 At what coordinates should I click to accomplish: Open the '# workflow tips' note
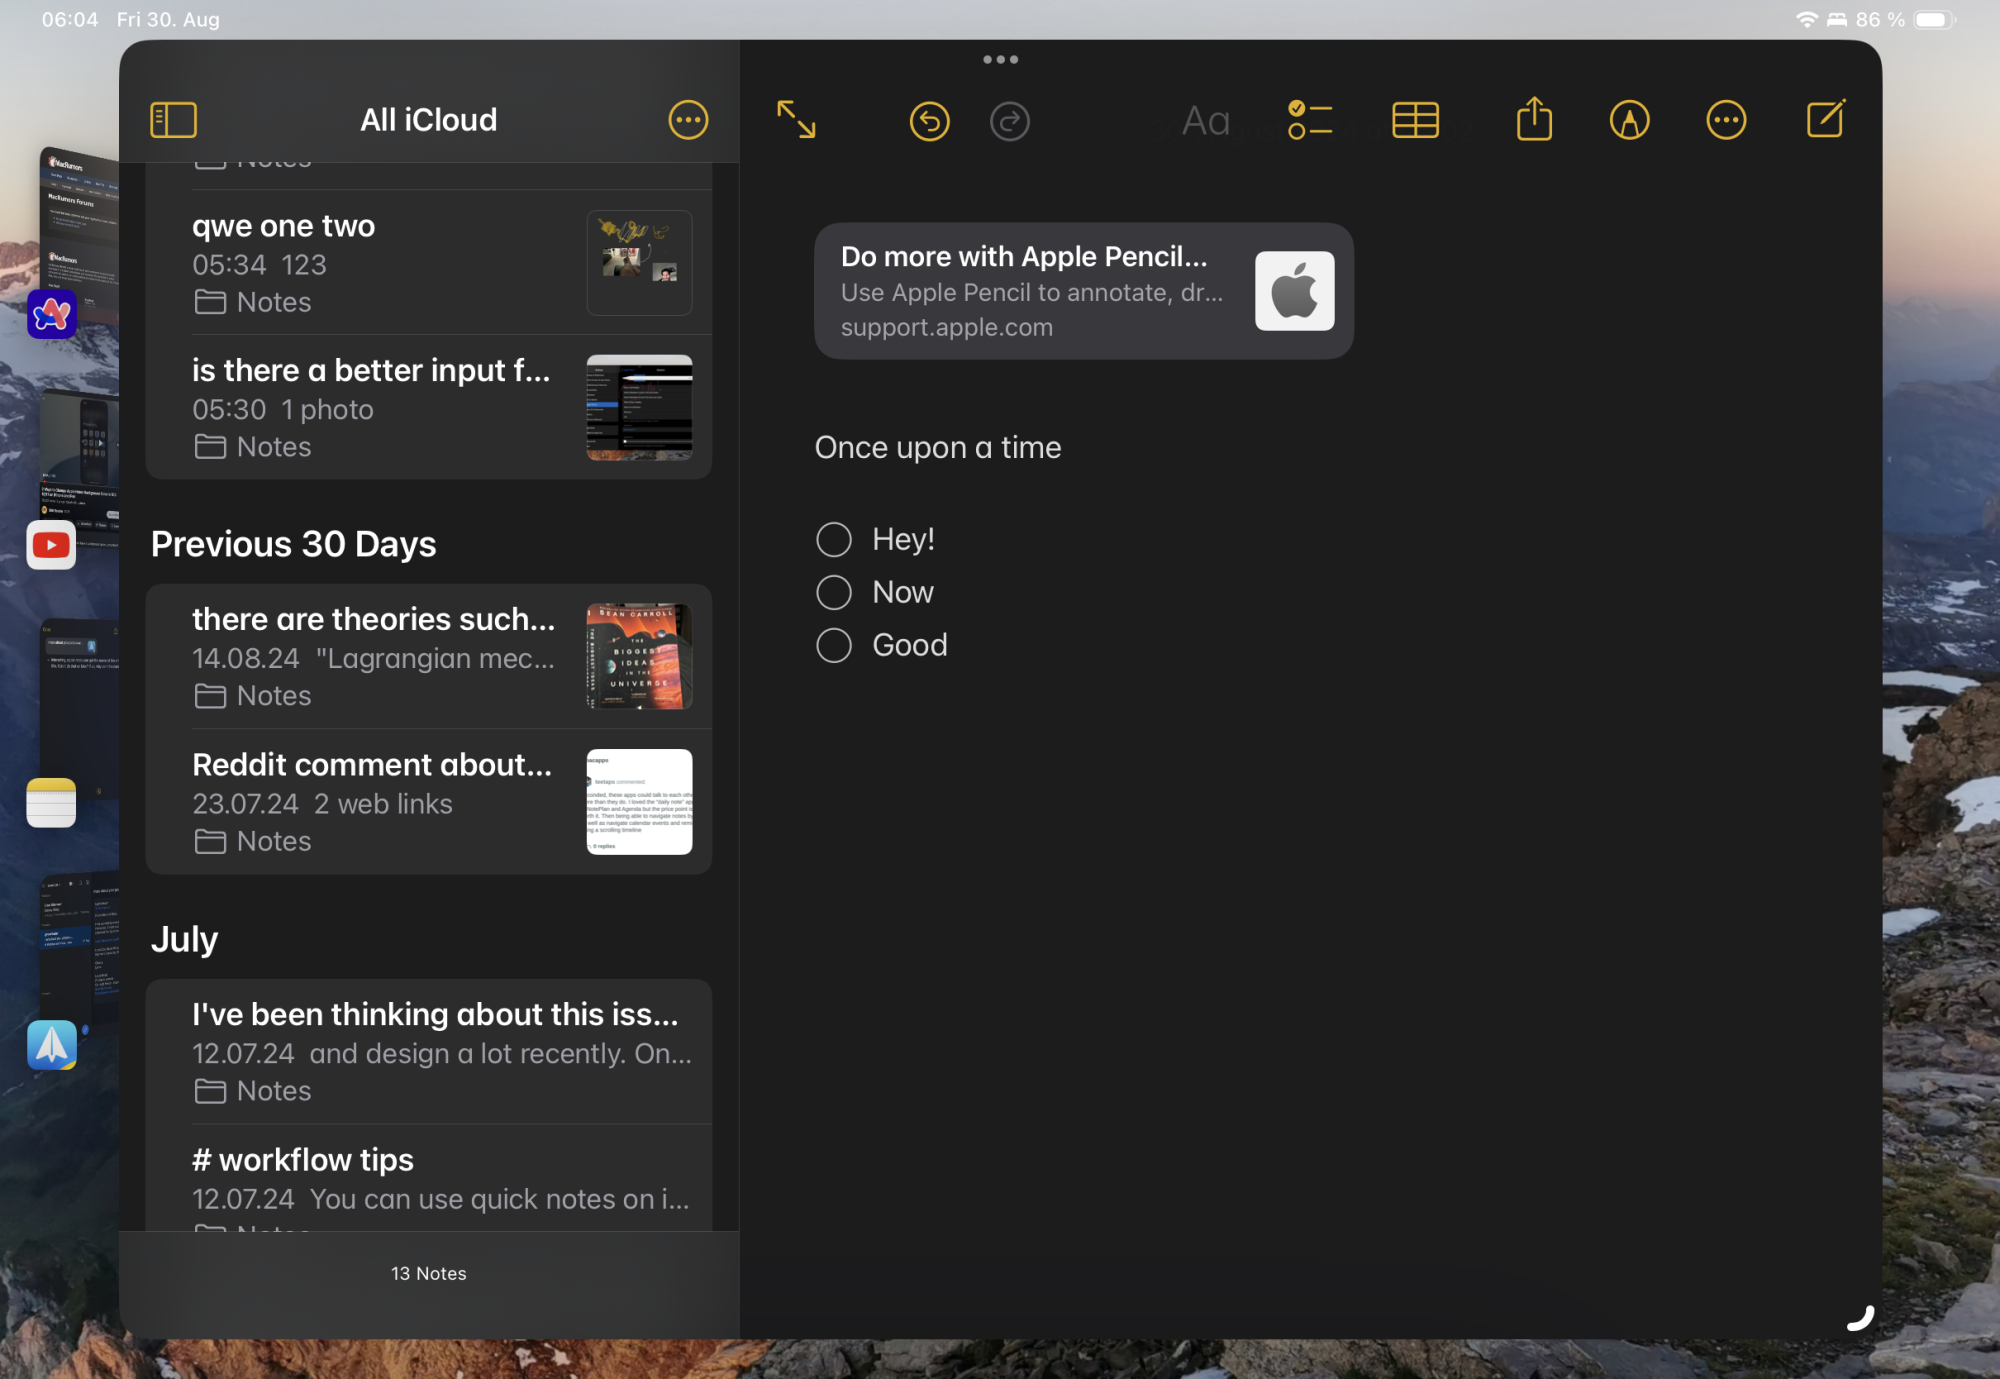tap(428, 1180)
